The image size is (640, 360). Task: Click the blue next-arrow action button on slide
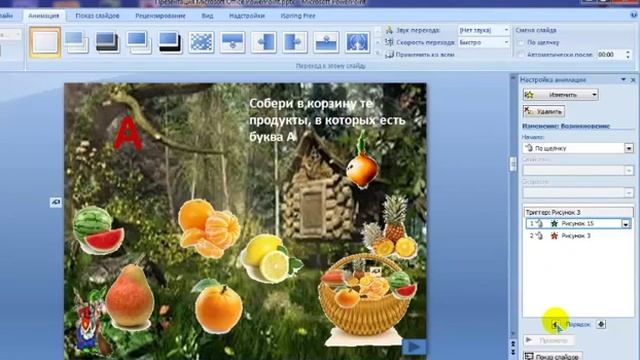414,347
